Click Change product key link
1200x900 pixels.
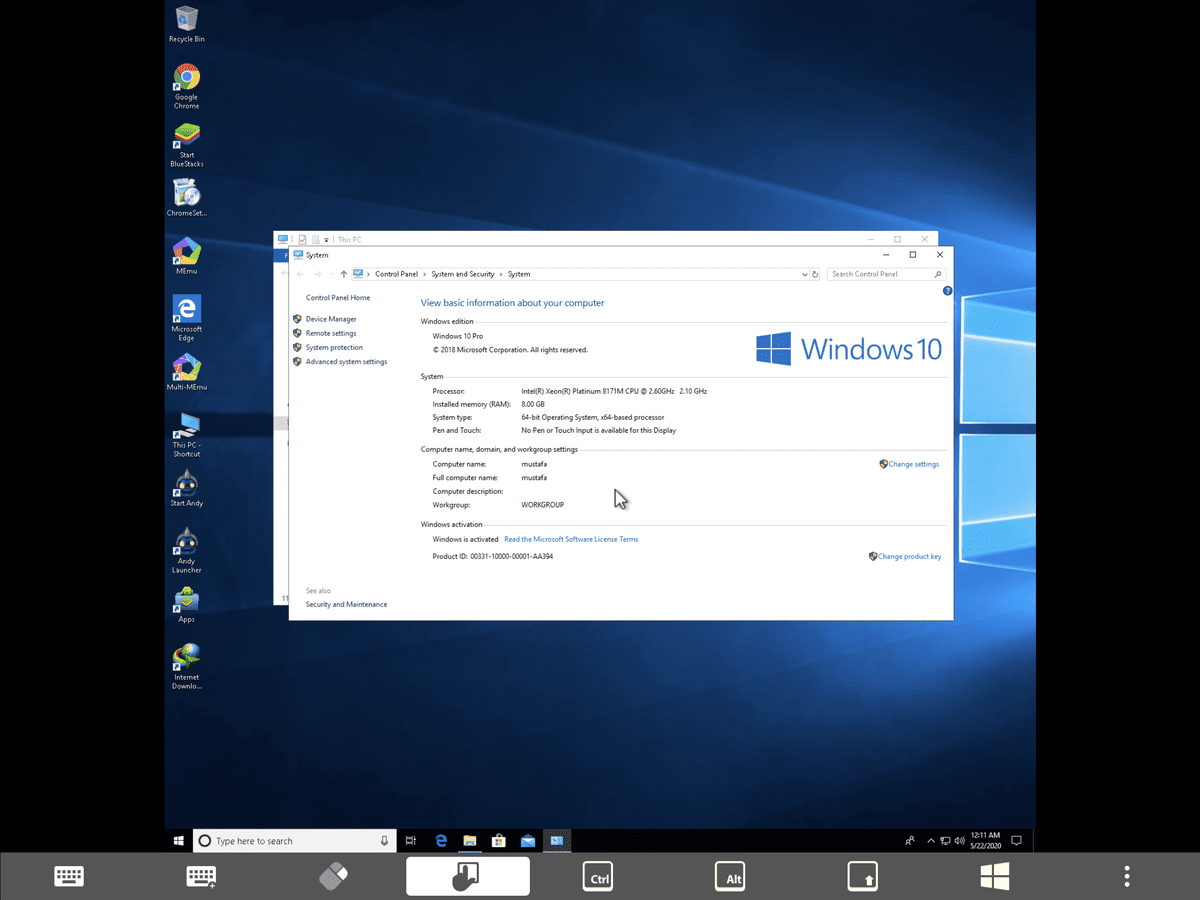coord(909,556)
